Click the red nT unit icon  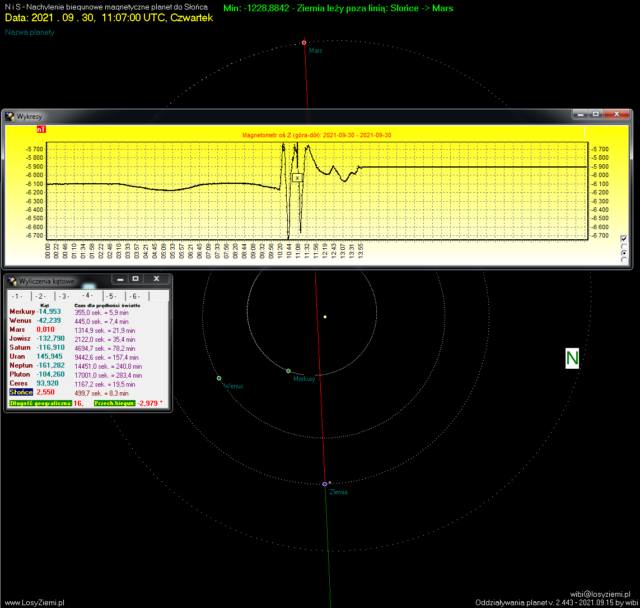point(40,129)
